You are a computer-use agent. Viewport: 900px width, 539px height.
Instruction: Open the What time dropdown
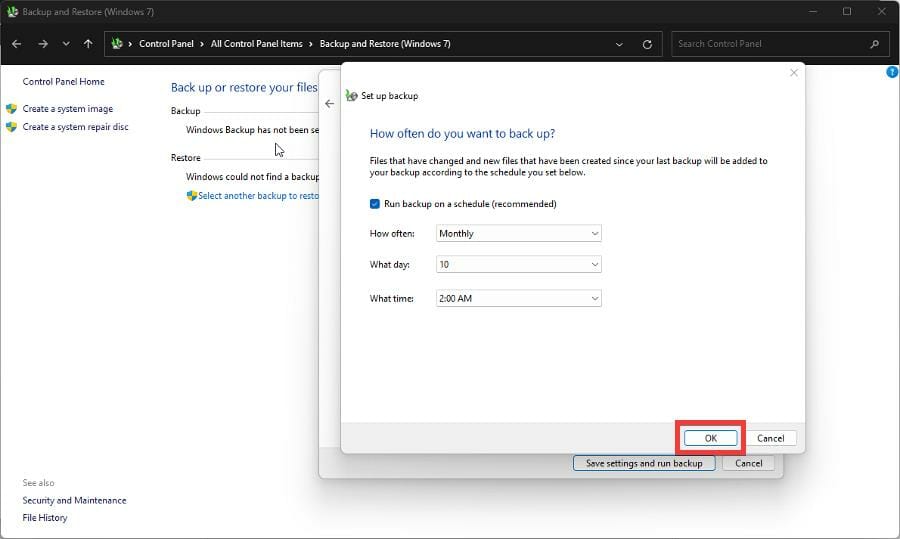tap(519, 298)
